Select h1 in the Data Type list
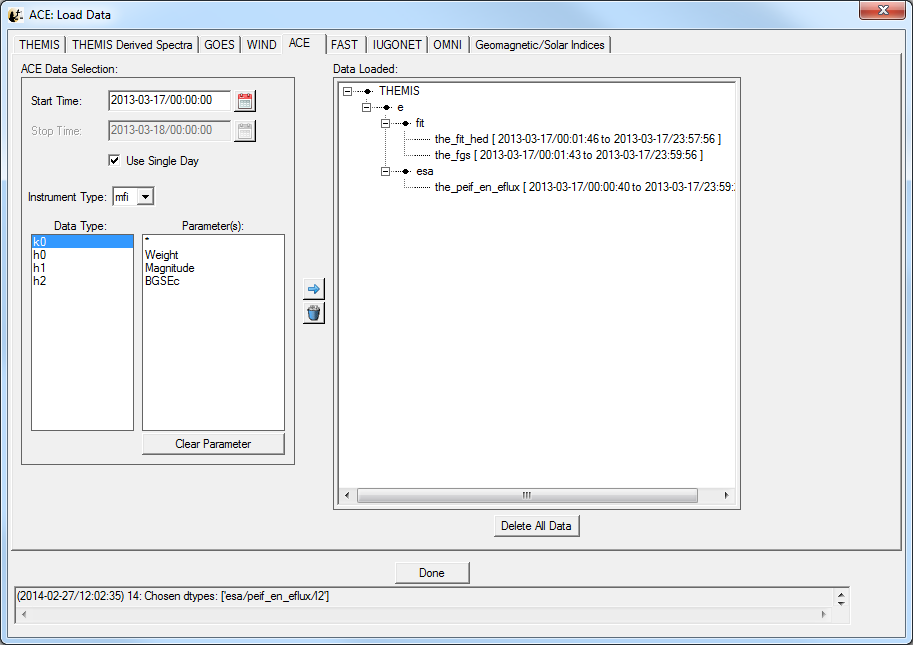This screenshot has height=645, width=913. coord(40,268)
